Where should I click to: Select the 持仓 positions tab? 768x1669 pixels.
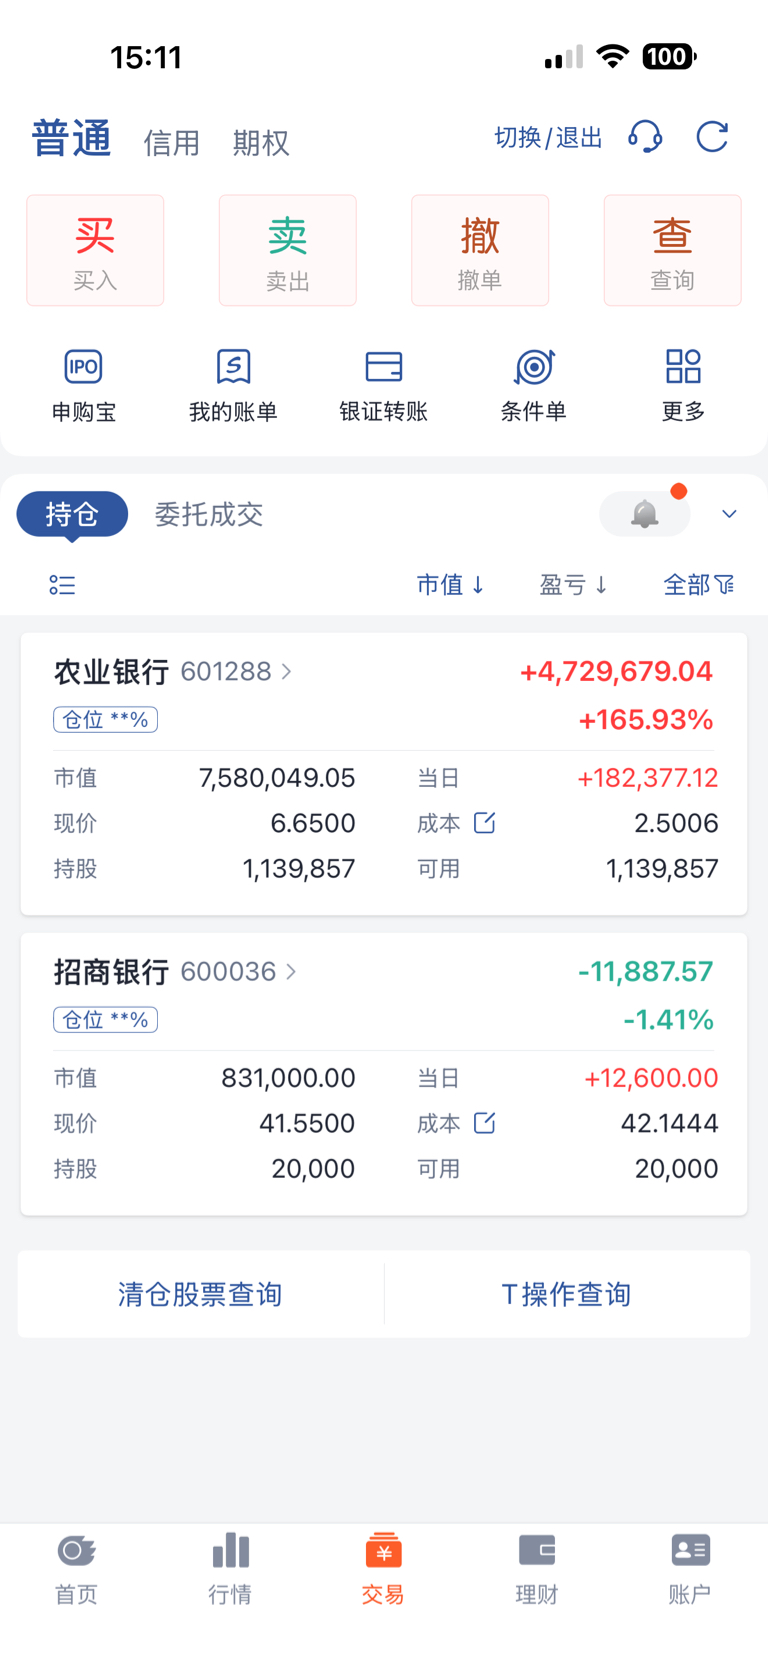tap(72, 514)
